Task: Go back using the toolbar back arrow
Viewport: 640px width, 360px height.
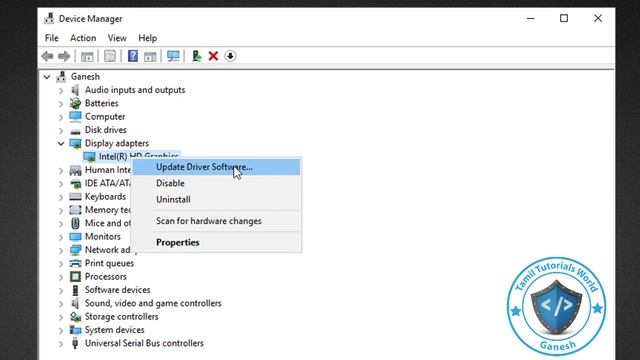Action: click(47, 56)
